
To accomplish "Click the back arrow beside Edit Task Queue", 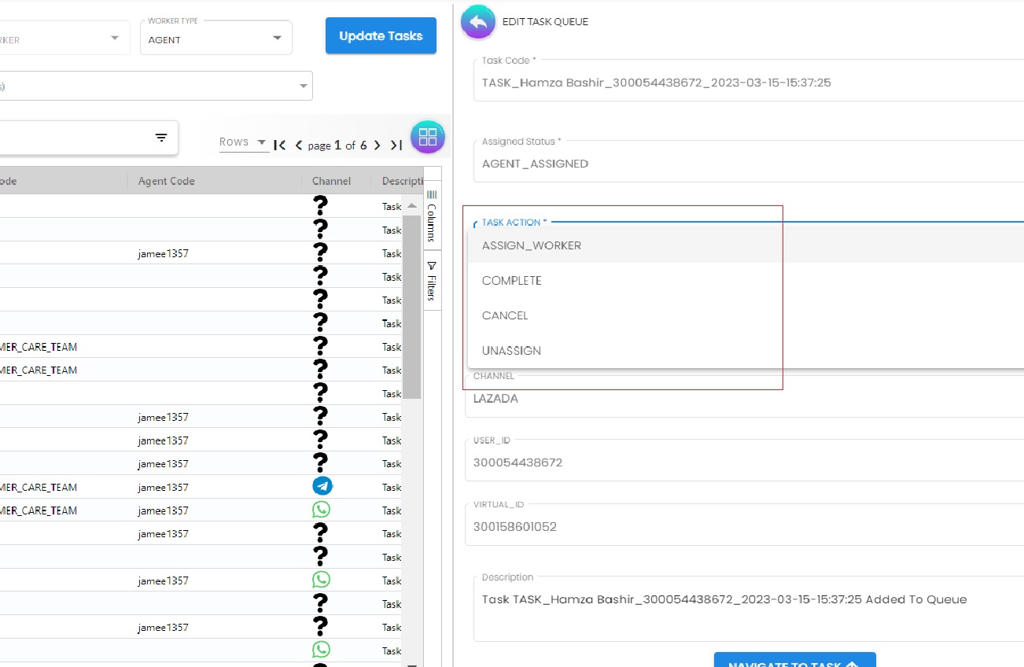I will point(478,21).
